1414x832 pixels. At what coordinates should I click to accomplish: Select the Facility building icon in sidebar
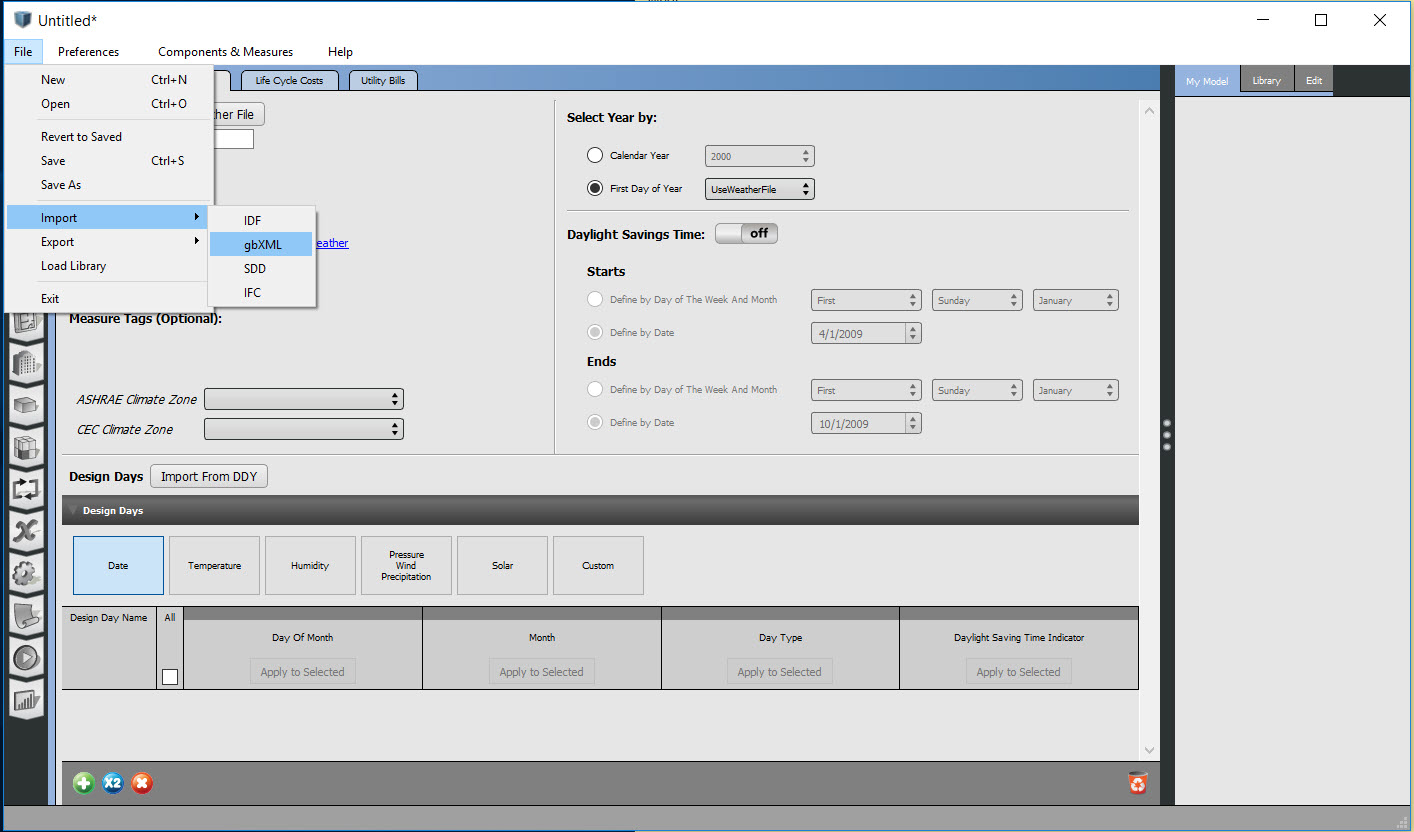[26, 364]
